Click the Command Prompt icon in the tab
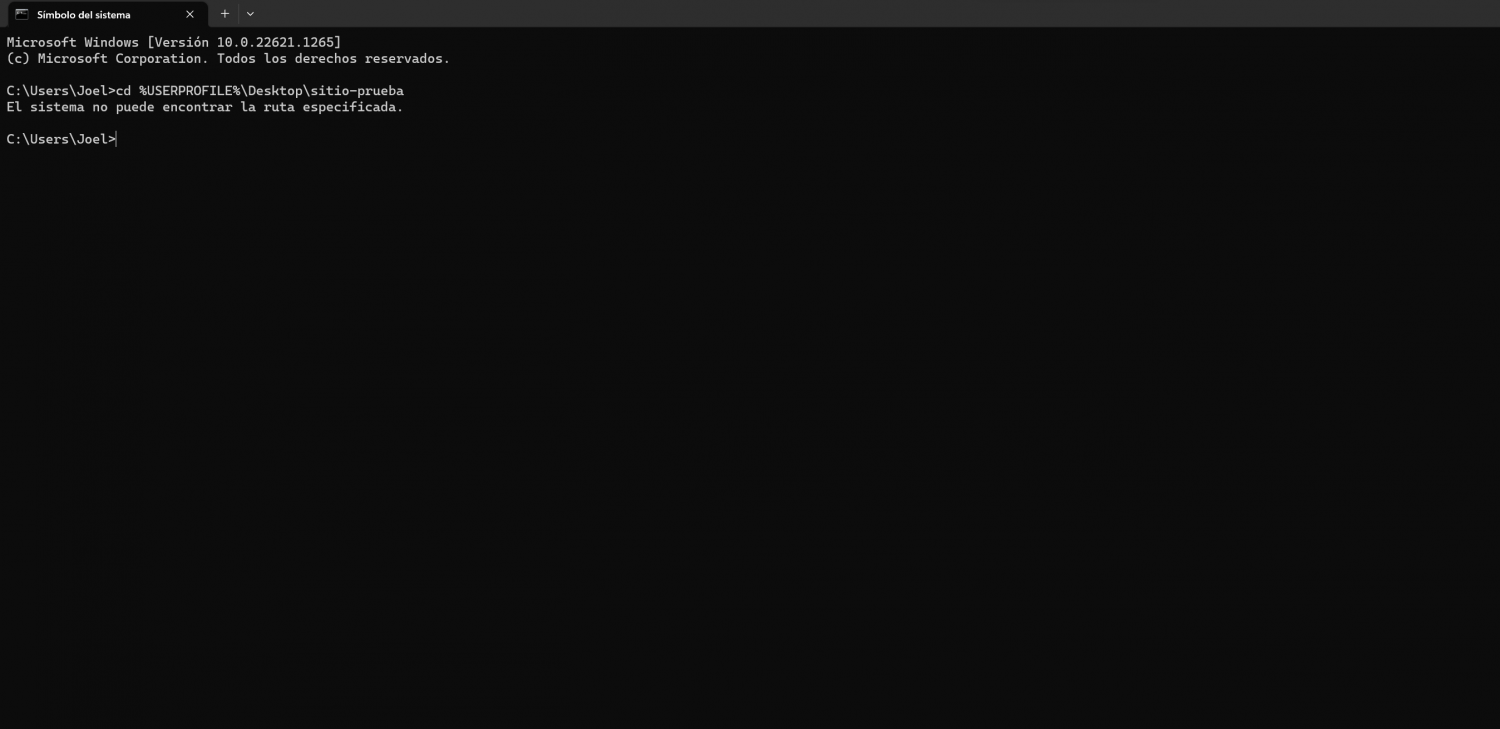1500x729 pixels. (21, 14)
